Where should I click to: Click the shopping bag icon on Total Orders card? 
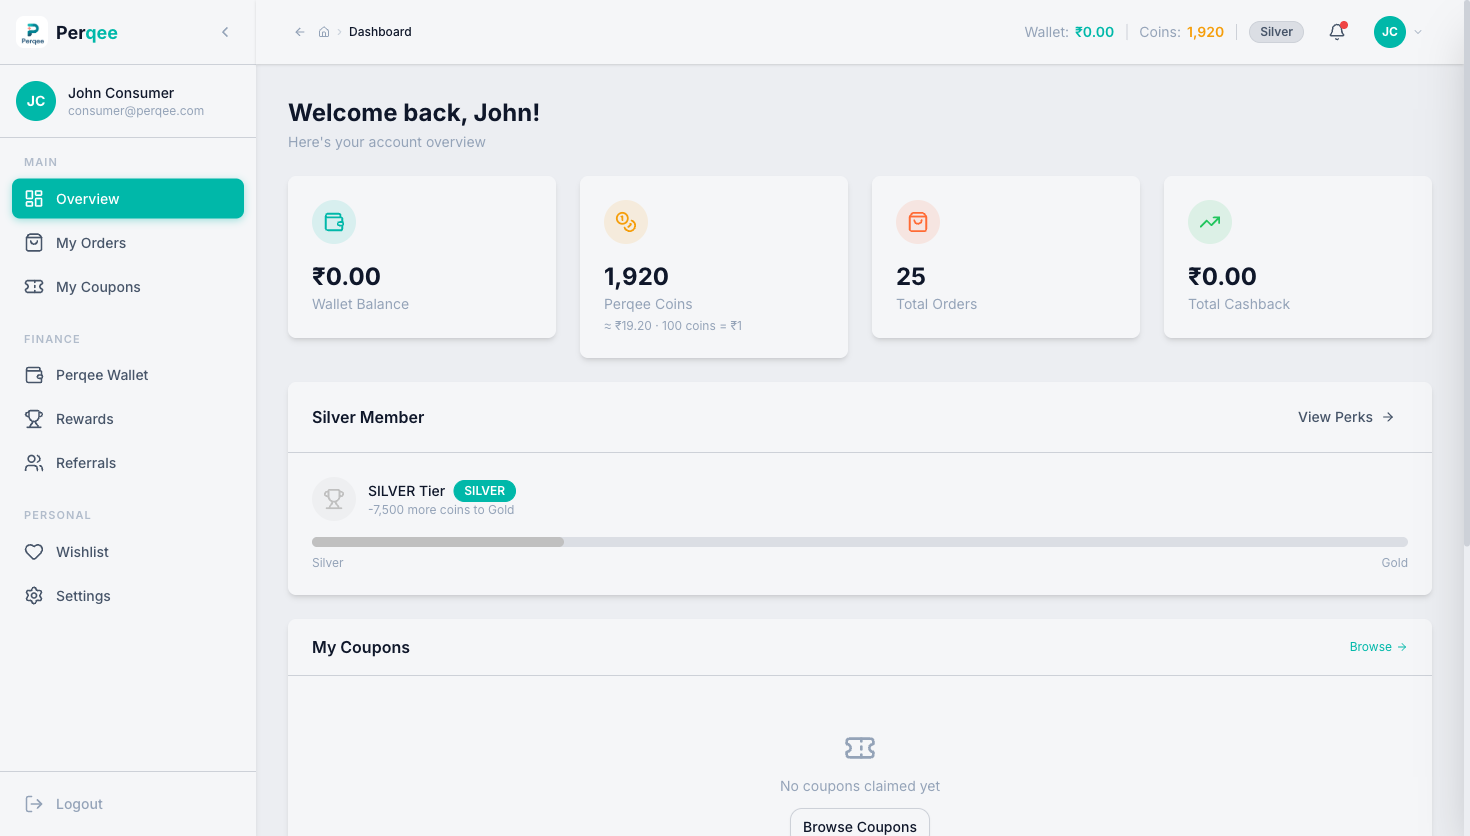click(918, 222)
